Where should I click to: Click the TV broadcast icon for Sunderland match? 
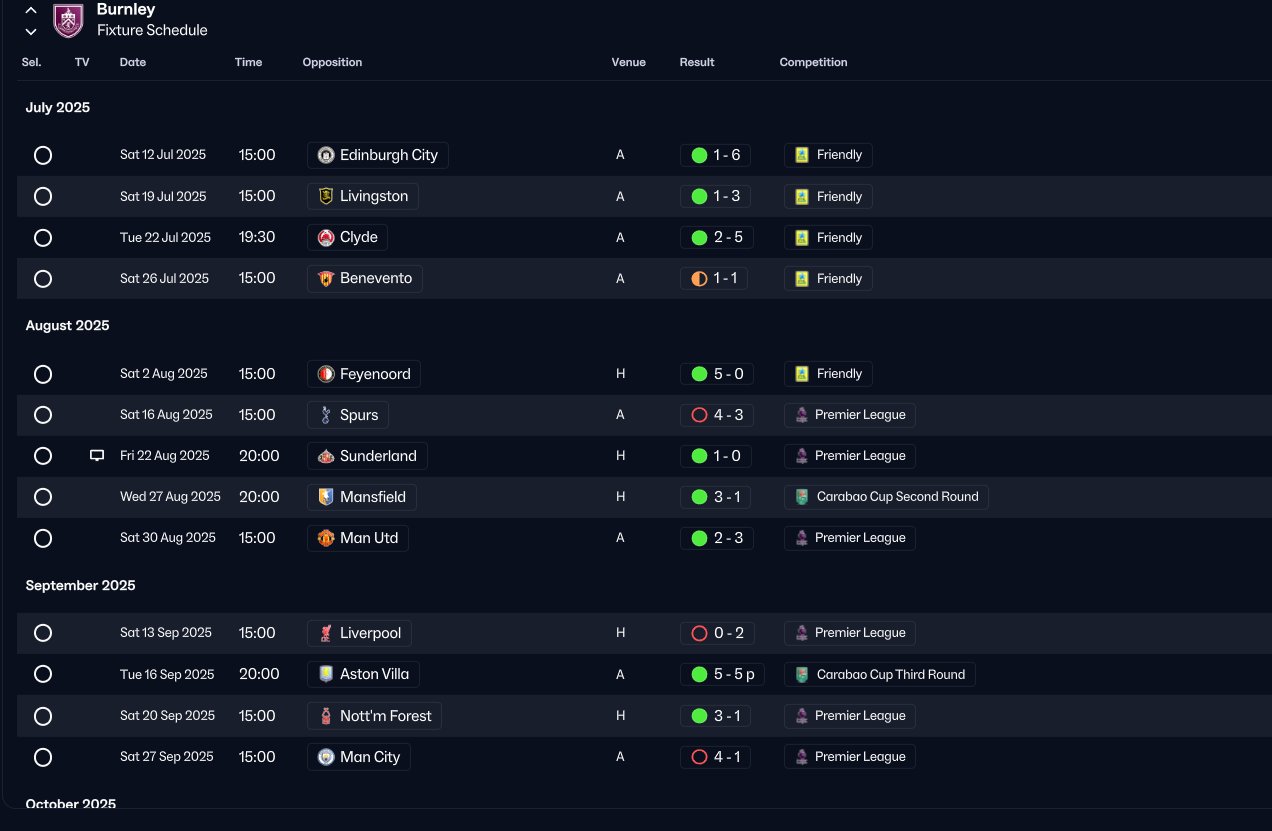(97, 456)
